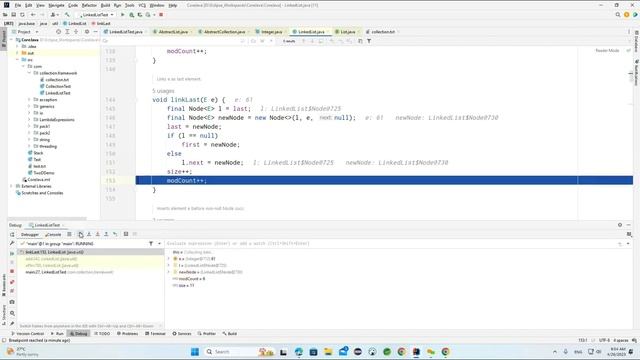Mute breakpoints in the debug sidebar
640x360 pixels.
pos(12,291)
